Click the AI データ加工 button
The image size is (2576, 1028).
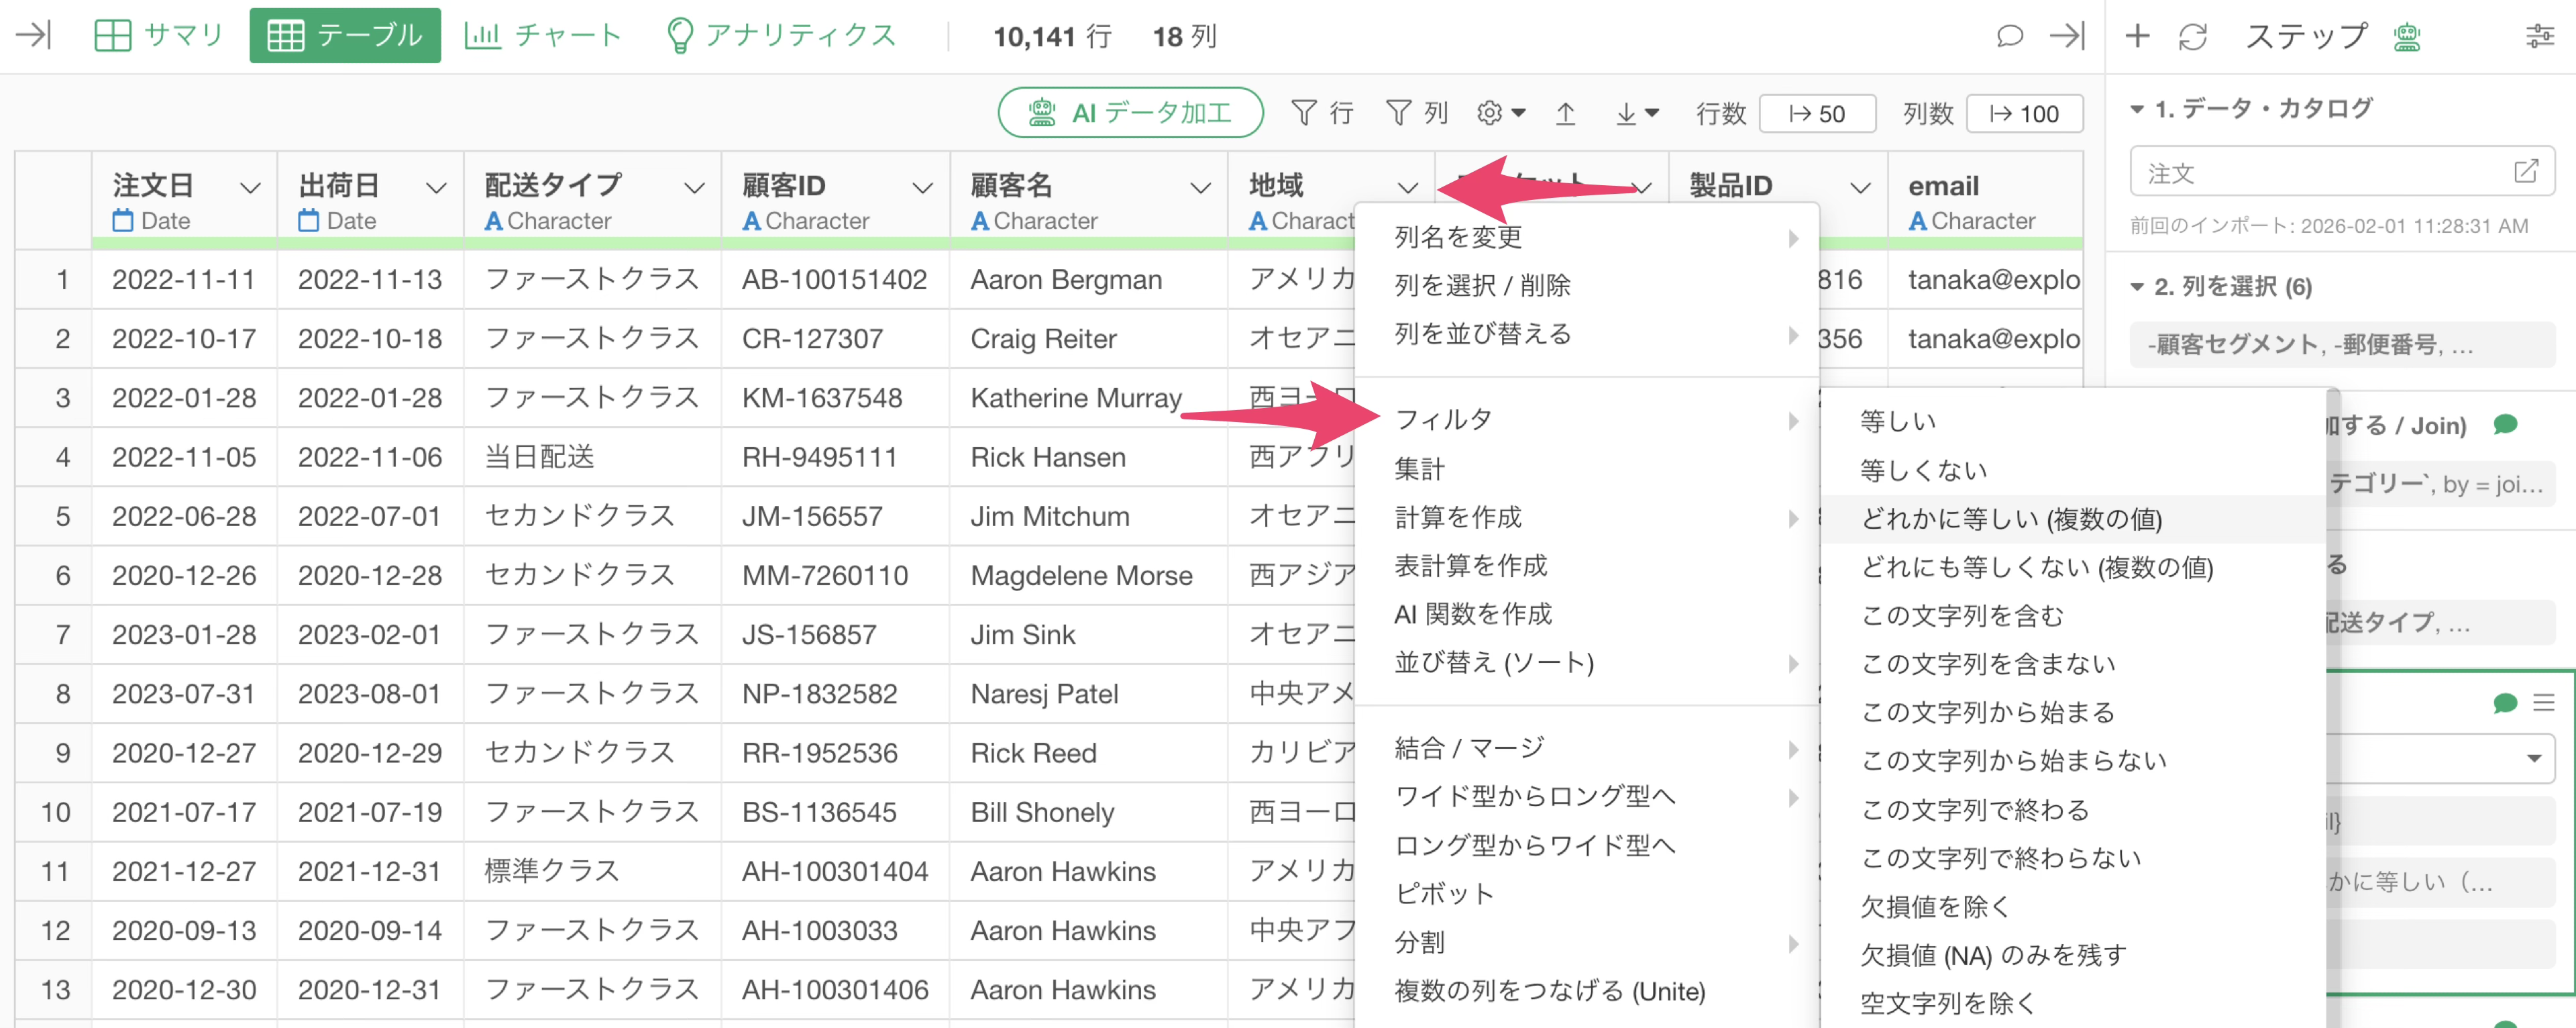(1130, 113)
